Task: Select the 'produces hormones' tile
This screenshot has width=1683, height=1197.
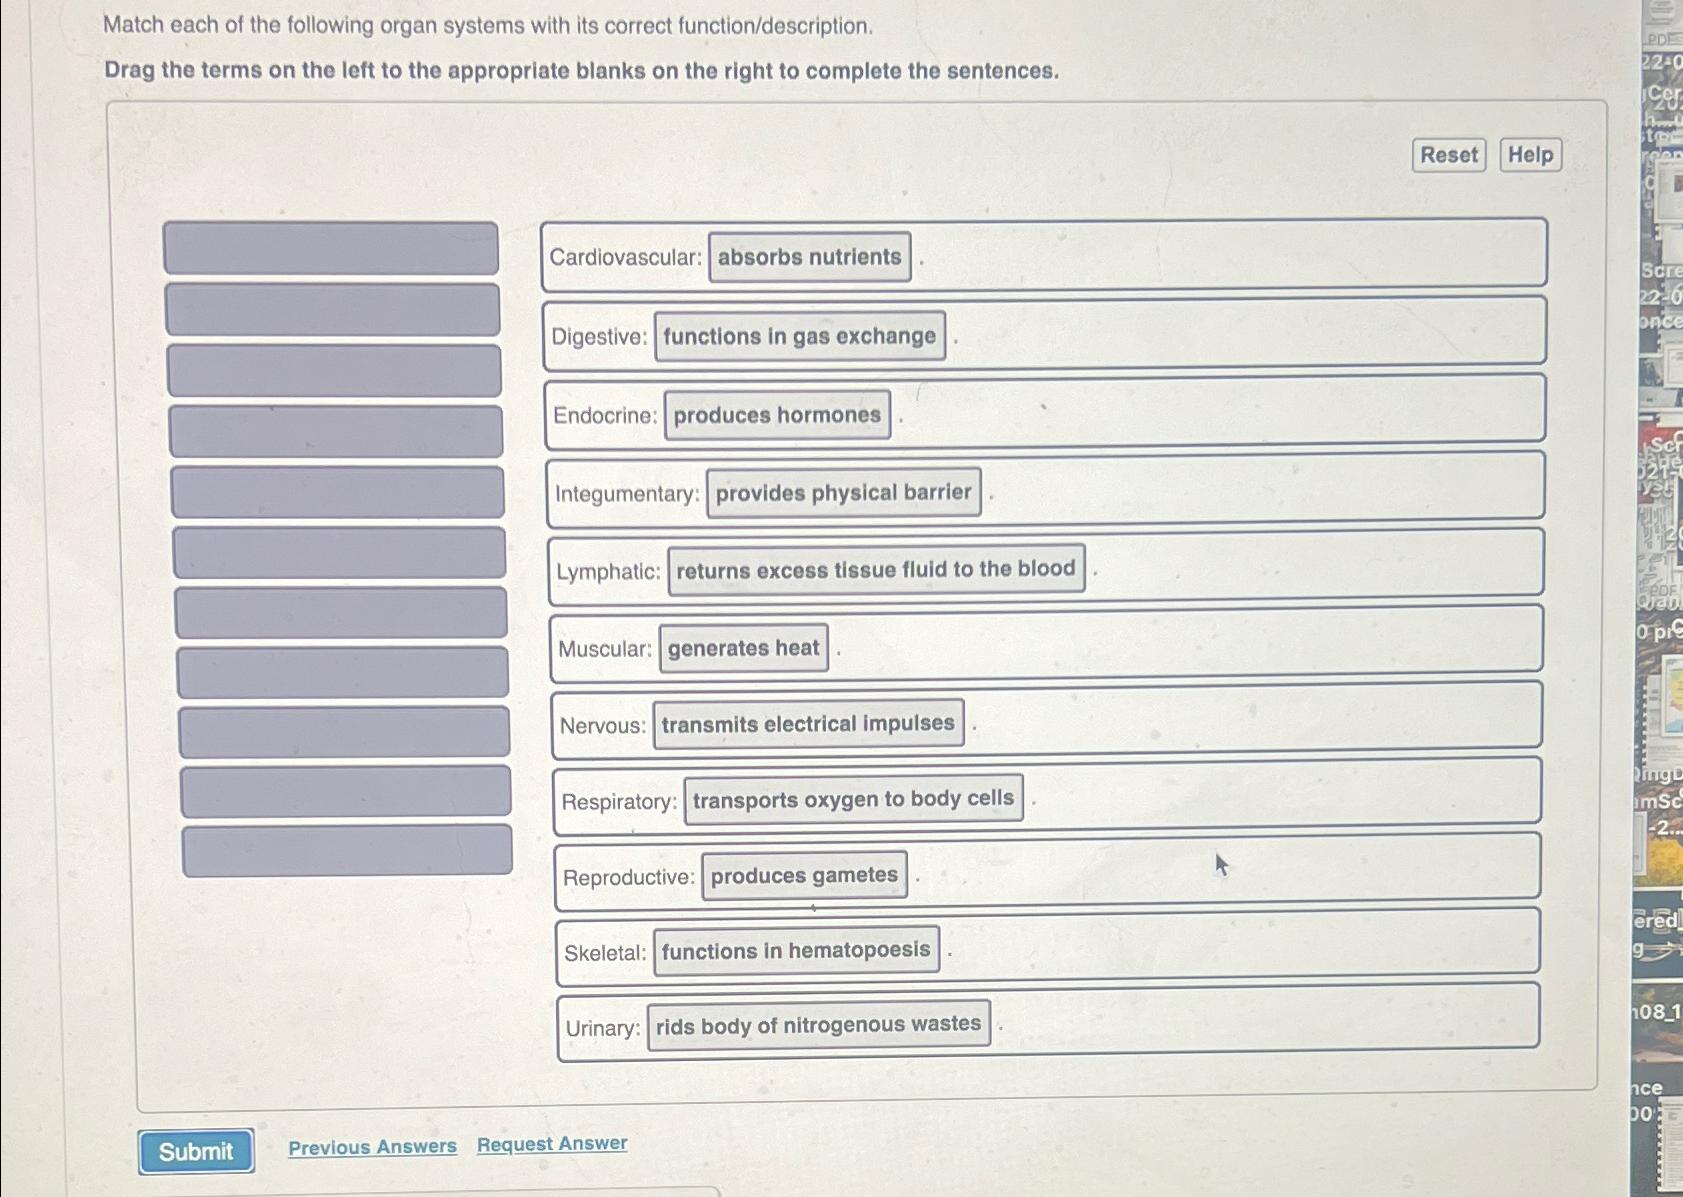Action: pyautogui.click(x=777, y=415)
